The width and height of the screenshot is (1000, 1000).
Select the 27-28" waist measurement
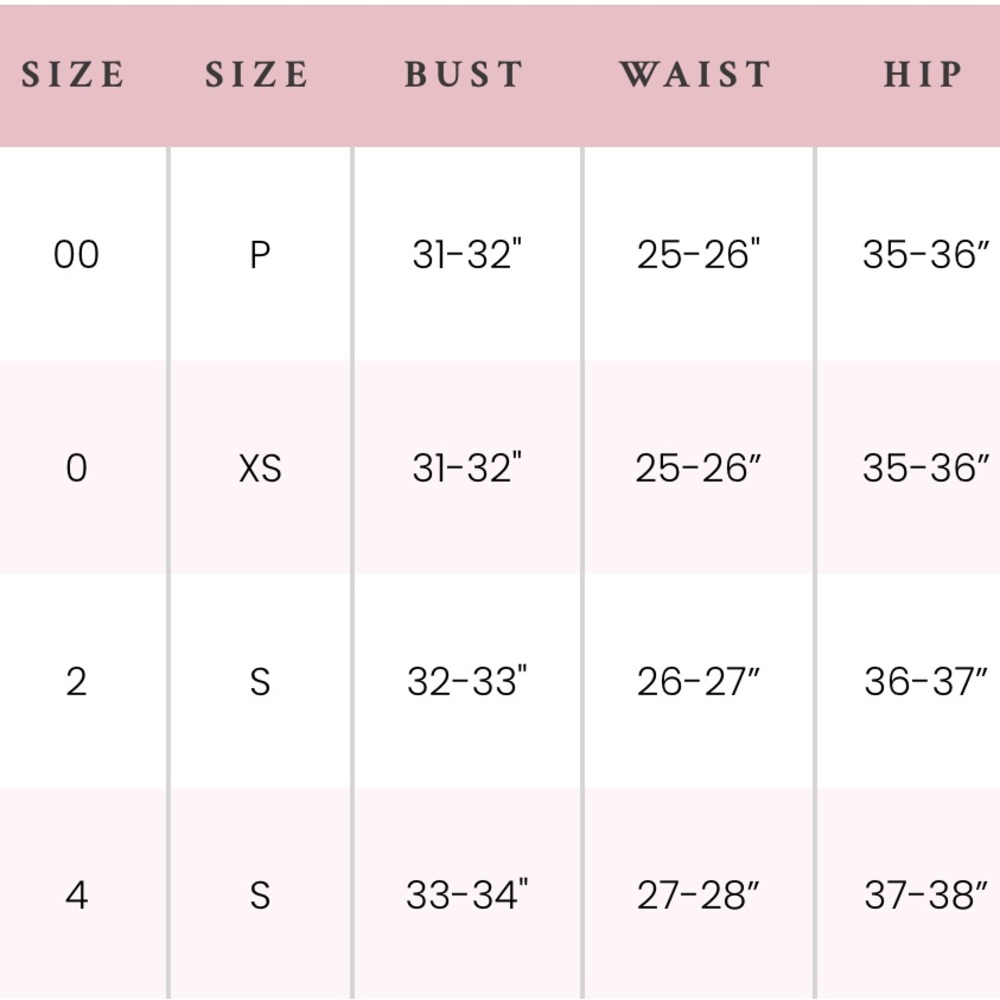click(x=698, y=894)
